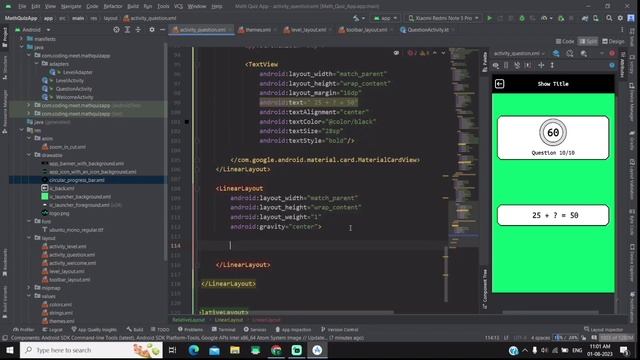640x360 pixels.
Task: Click Android Studio taskbar icon
Action: [x=317, y=350]
